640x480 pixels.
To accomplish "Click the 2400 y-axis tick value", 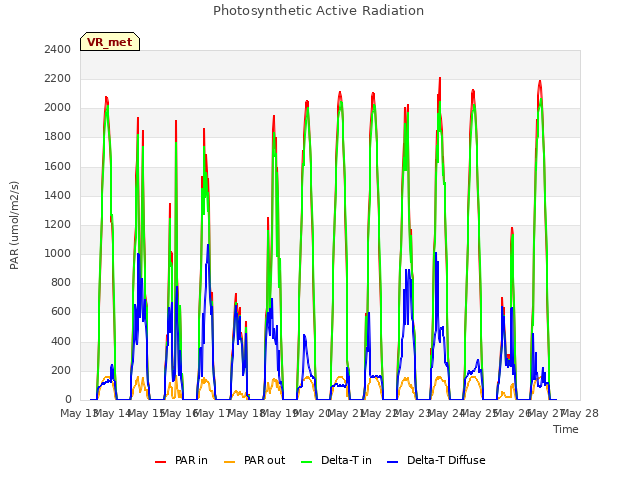I will point(58,49).
